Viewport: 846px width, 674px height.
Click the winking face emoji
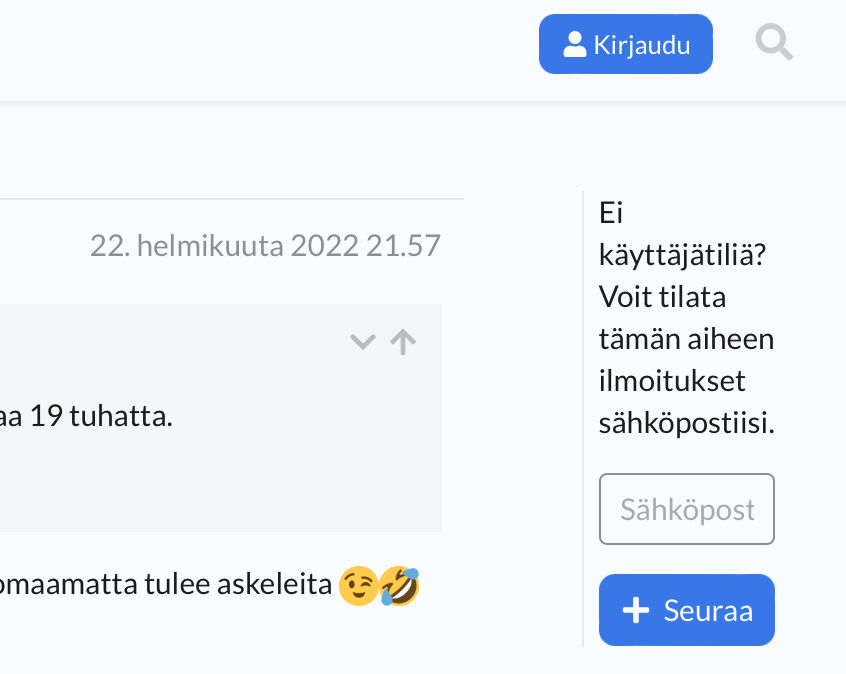pos(358,586)
